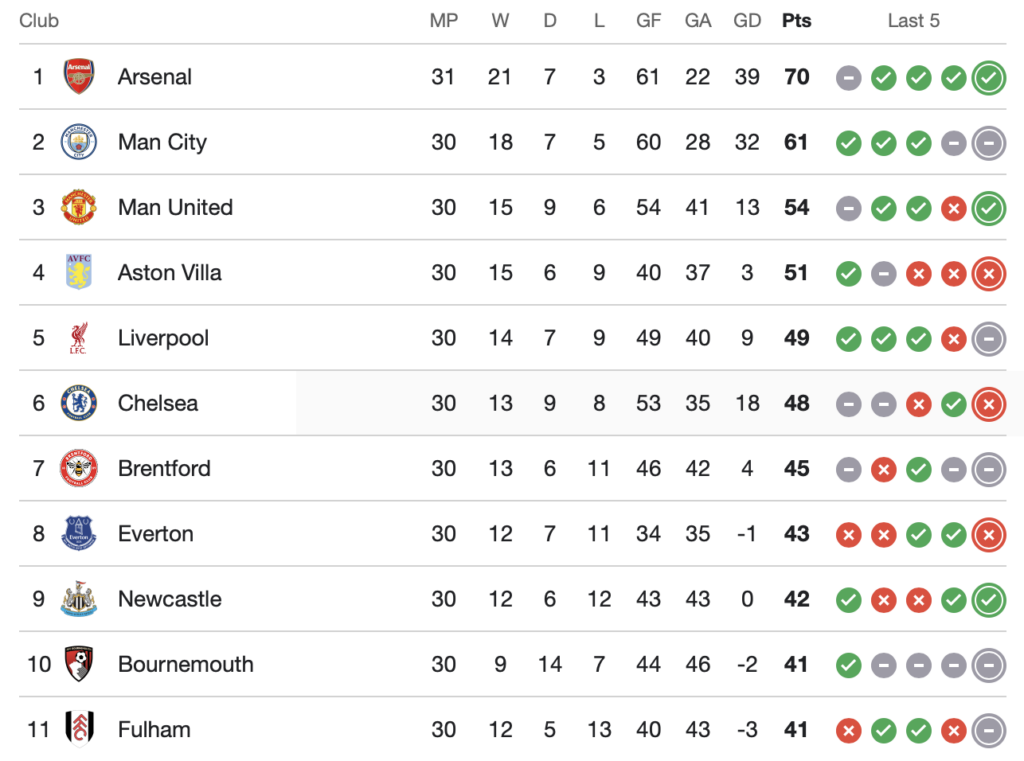This screenshot has height=761, width=1024.
Task: Click the Chelsea club crest
Action: click(79, 403)
